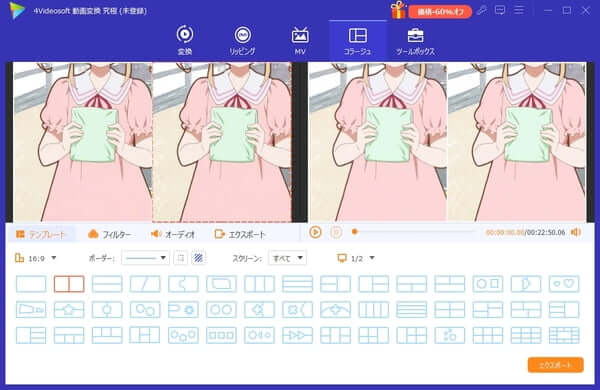The width and height of the screenshot is (600, 390).
Task: Click the orange エクスポート export button
Action: (556, 365)
